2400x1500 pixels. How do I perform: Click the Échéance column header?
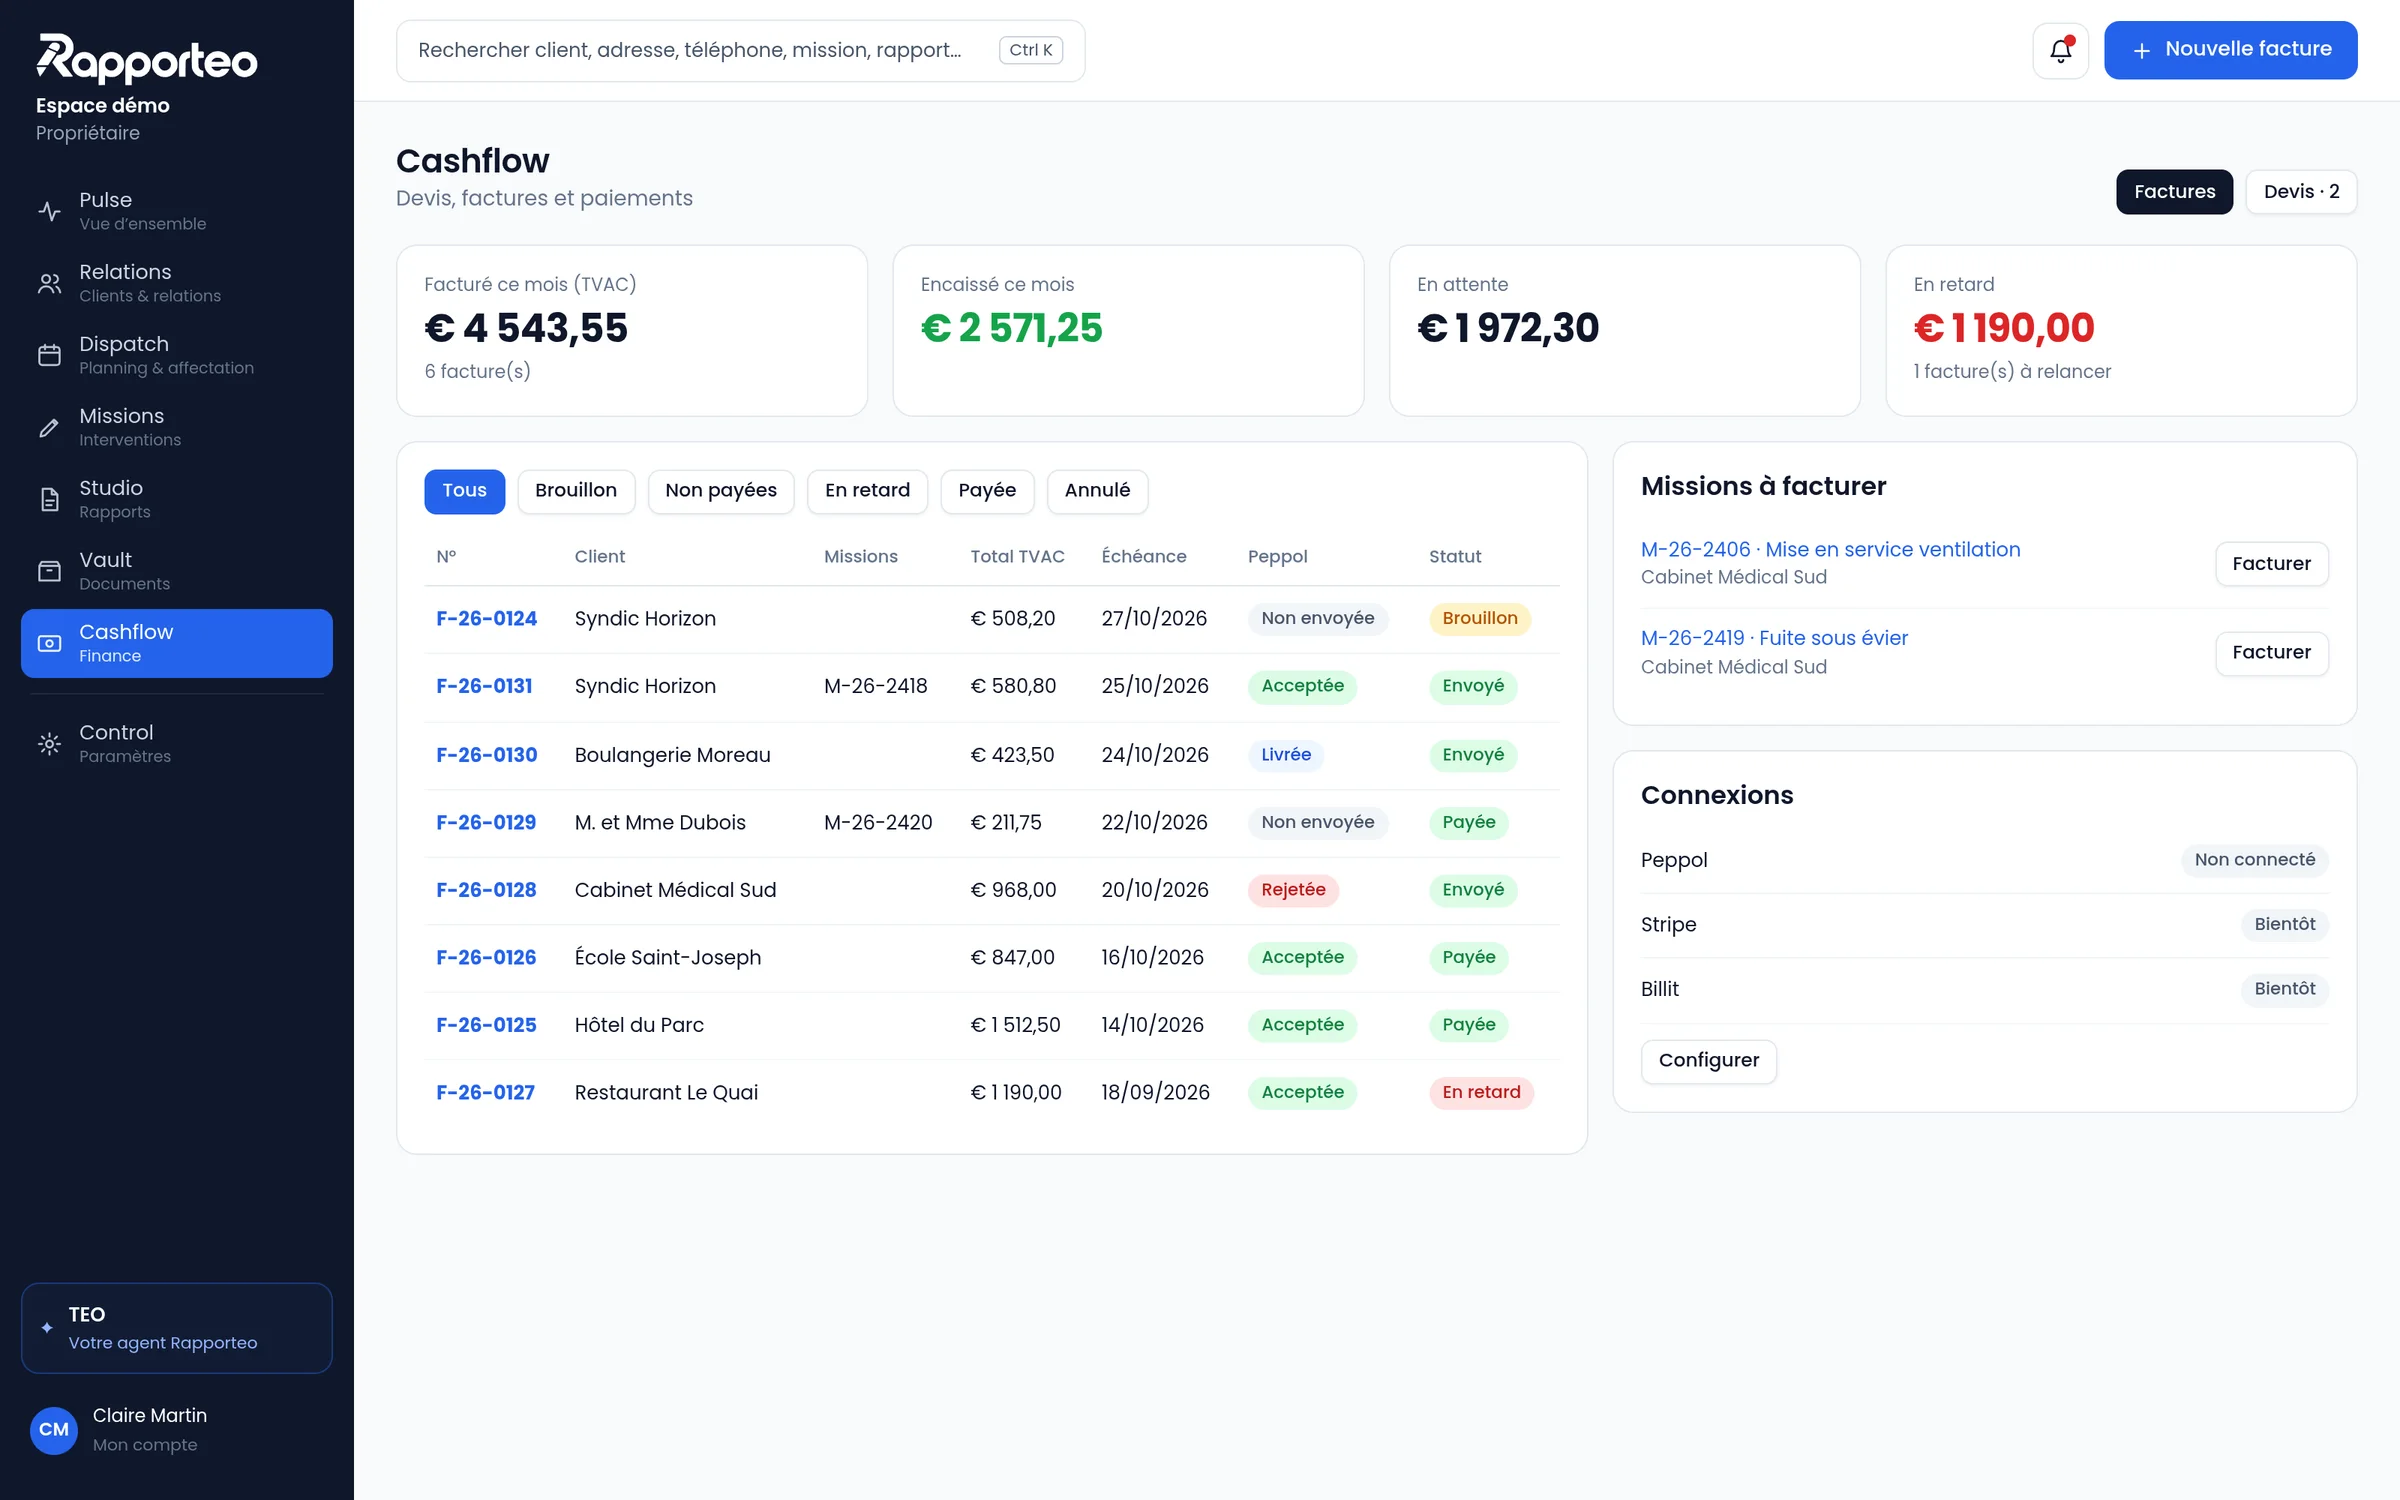(1144, 557)
